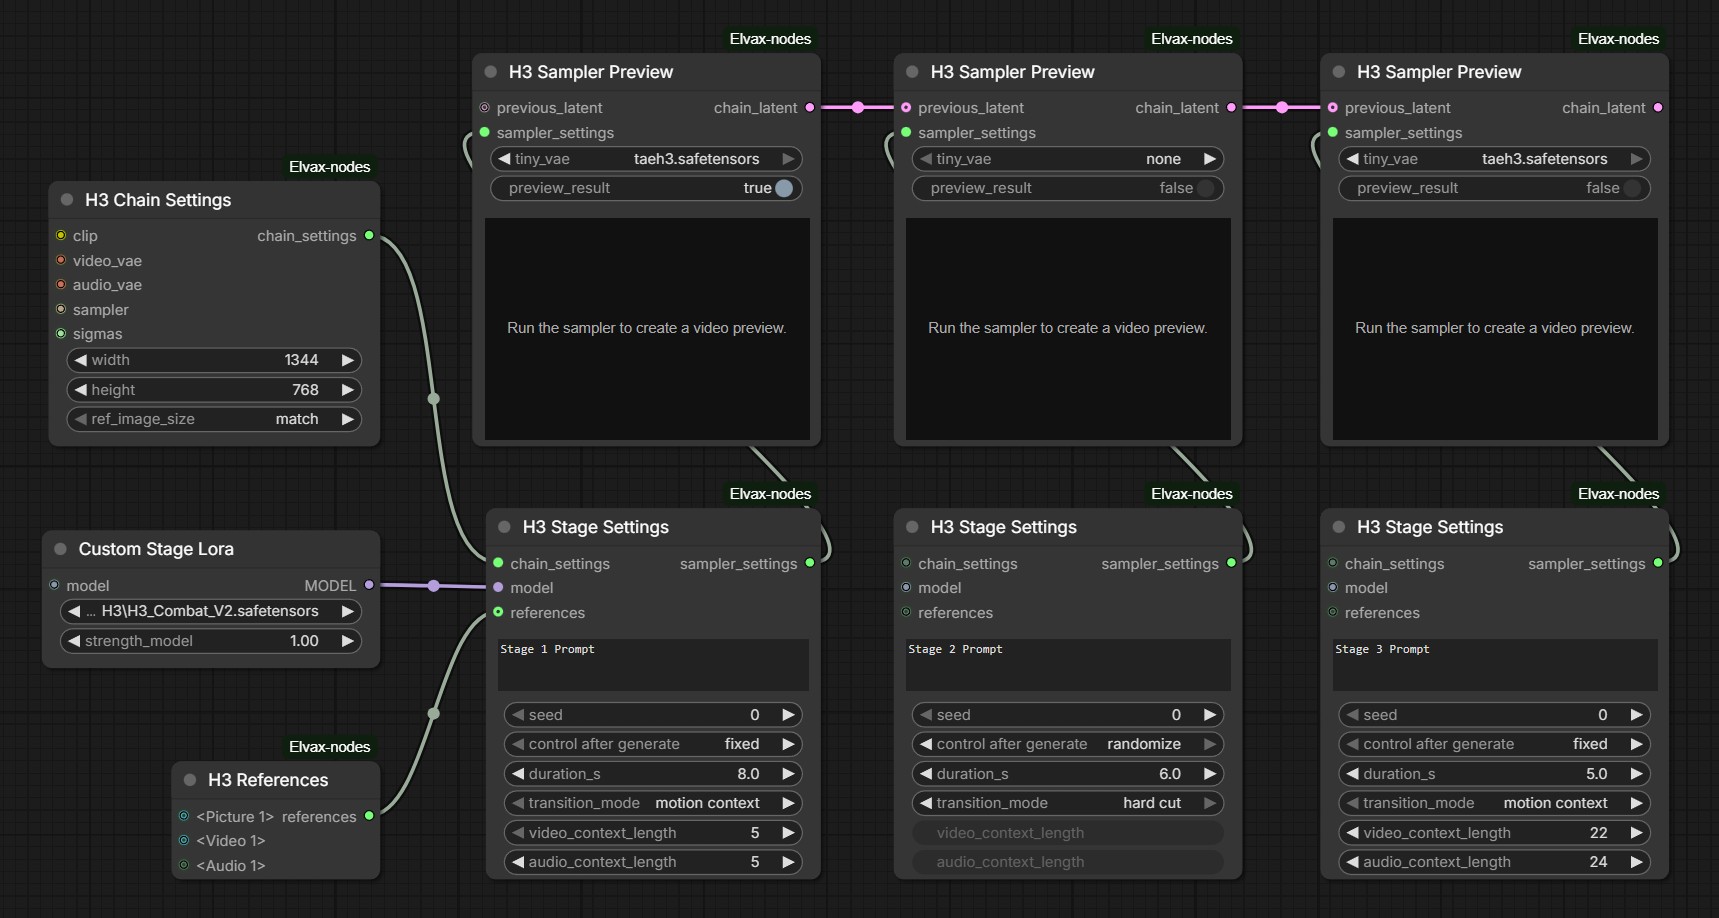Click the references output port on H3 References
This screenshot has height=918, width=1719.
[x=369, y=816]
